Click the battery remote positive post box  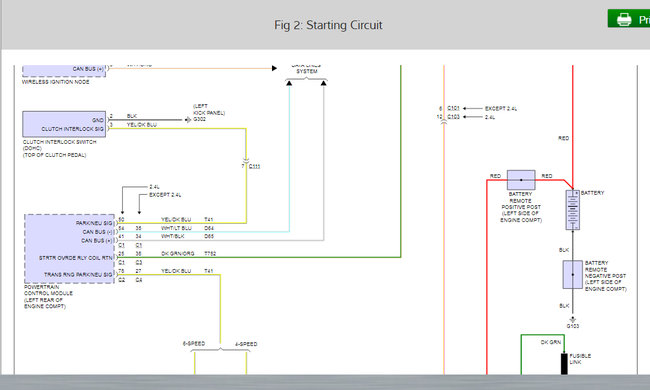pos(521,180)
